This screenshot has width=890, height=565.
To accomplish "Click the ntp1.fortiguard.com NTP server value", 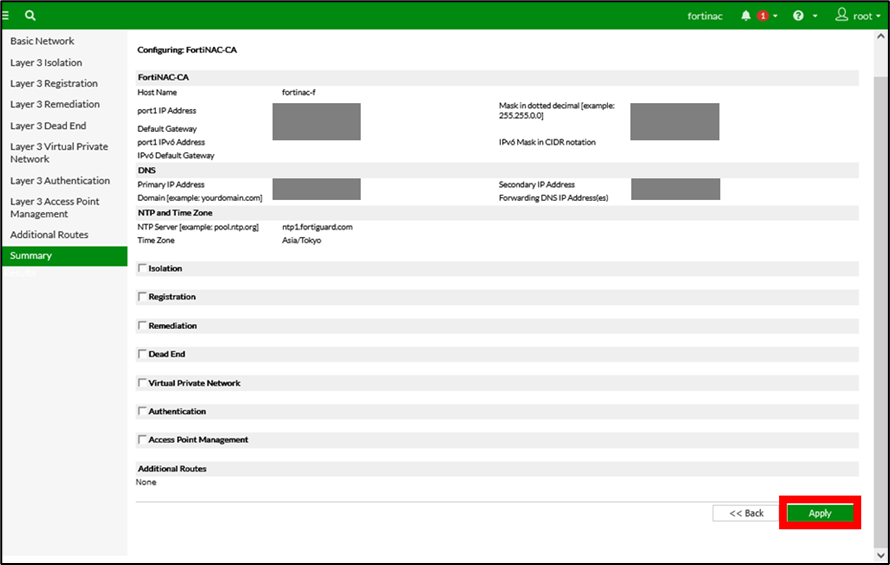I will 317,227.
